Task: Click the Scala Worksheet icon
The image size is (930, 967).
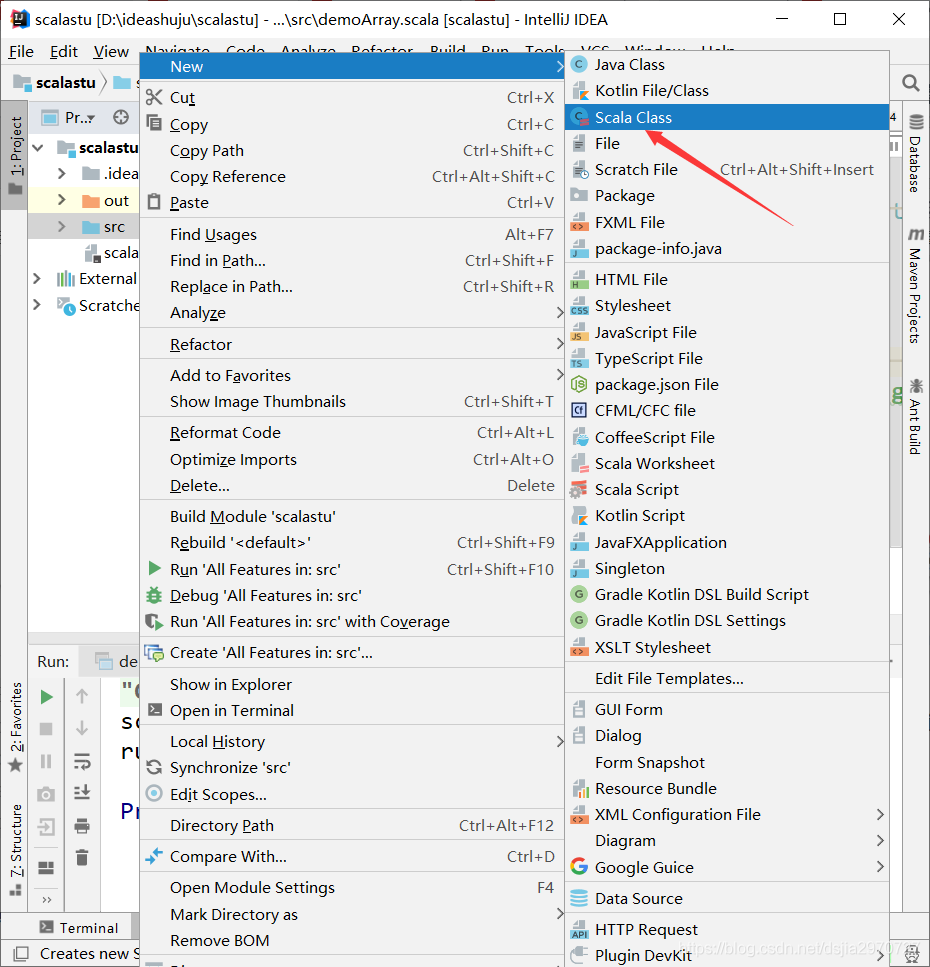Action: [579, 463]
